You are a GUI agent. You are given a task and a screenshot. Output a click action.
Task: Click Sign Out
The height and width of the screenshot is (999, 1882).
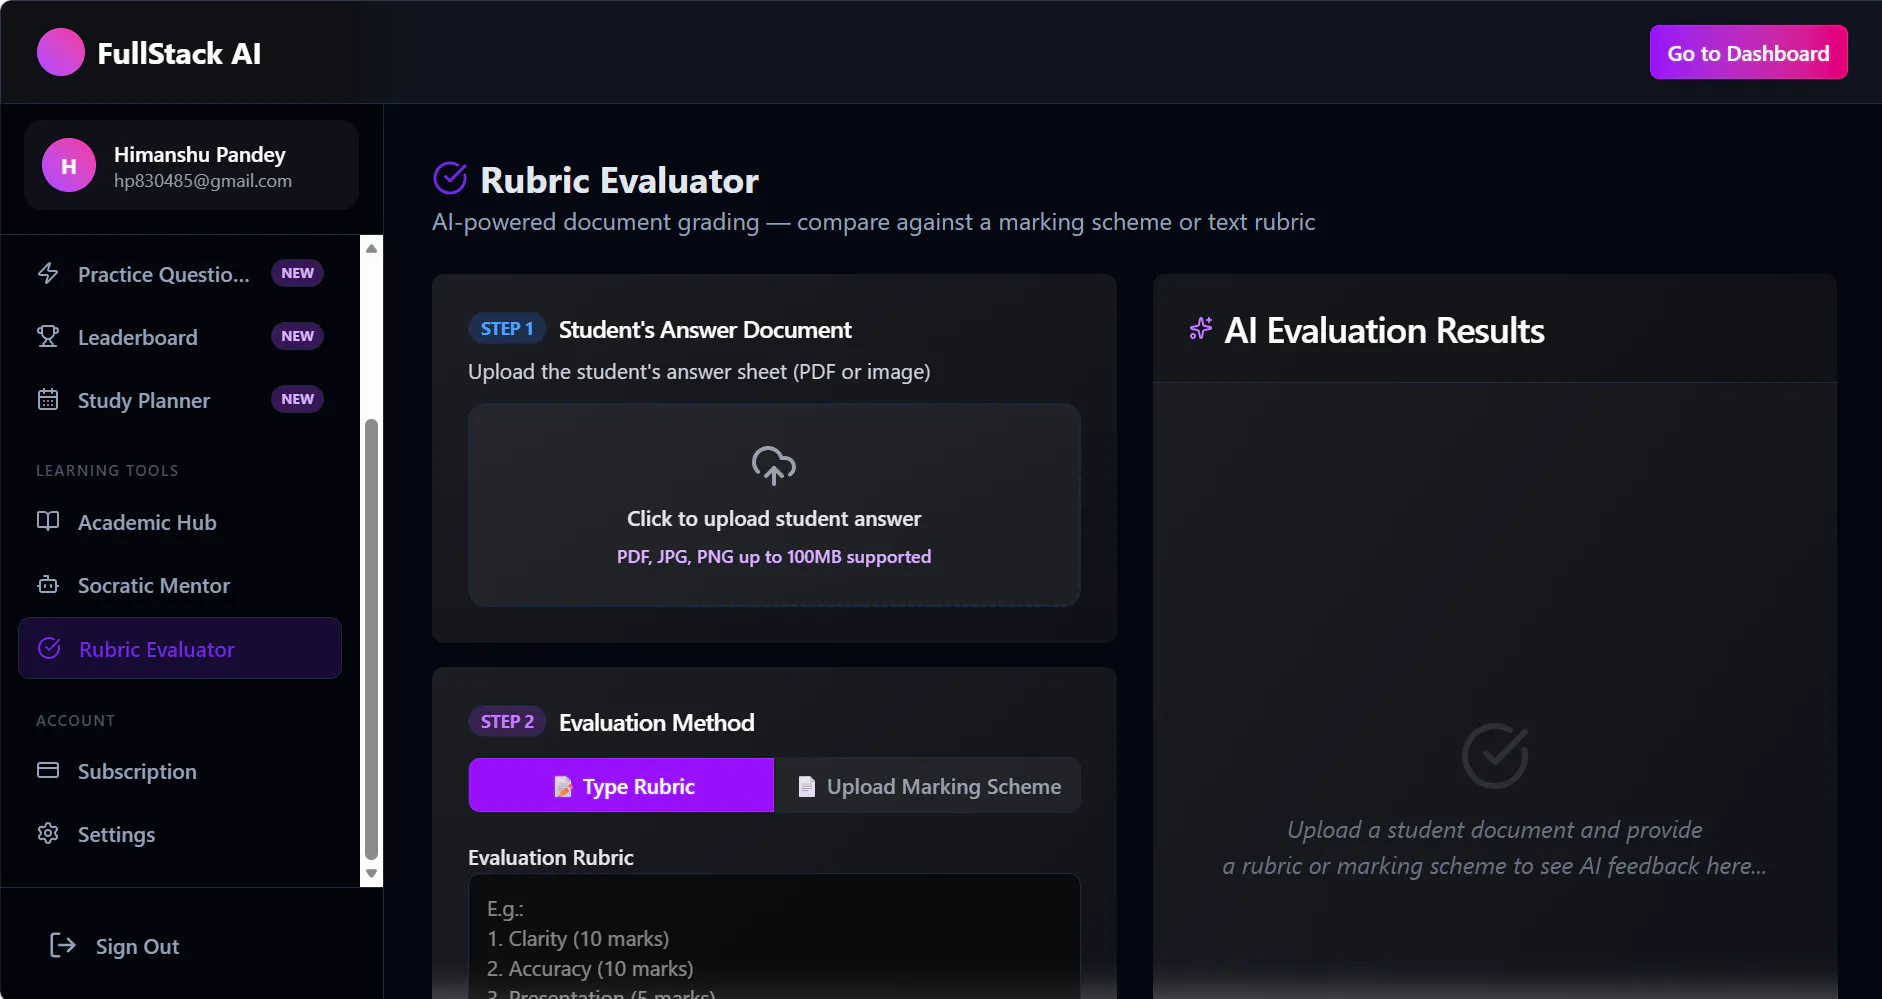137,946
